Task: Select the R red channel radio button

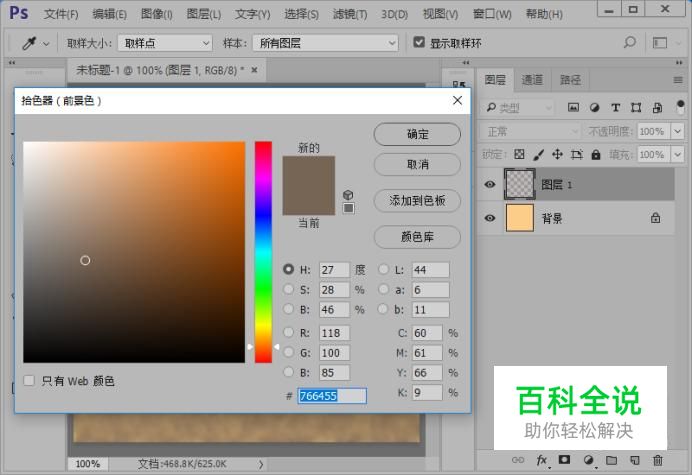Action: tap(289, 332)
